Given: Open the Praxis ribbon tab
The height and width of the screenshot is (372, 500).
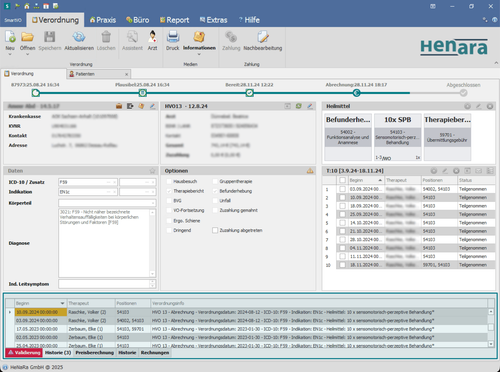Looking at the screenshot, I should 103,20.
